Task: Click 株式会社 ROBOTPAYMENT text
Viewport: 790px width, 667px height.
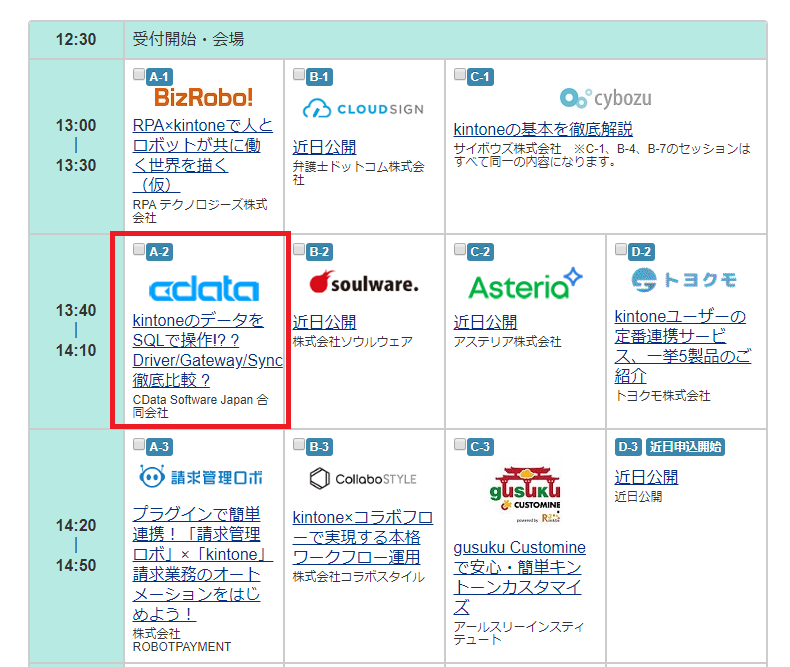Action: [x=182, y=640]
